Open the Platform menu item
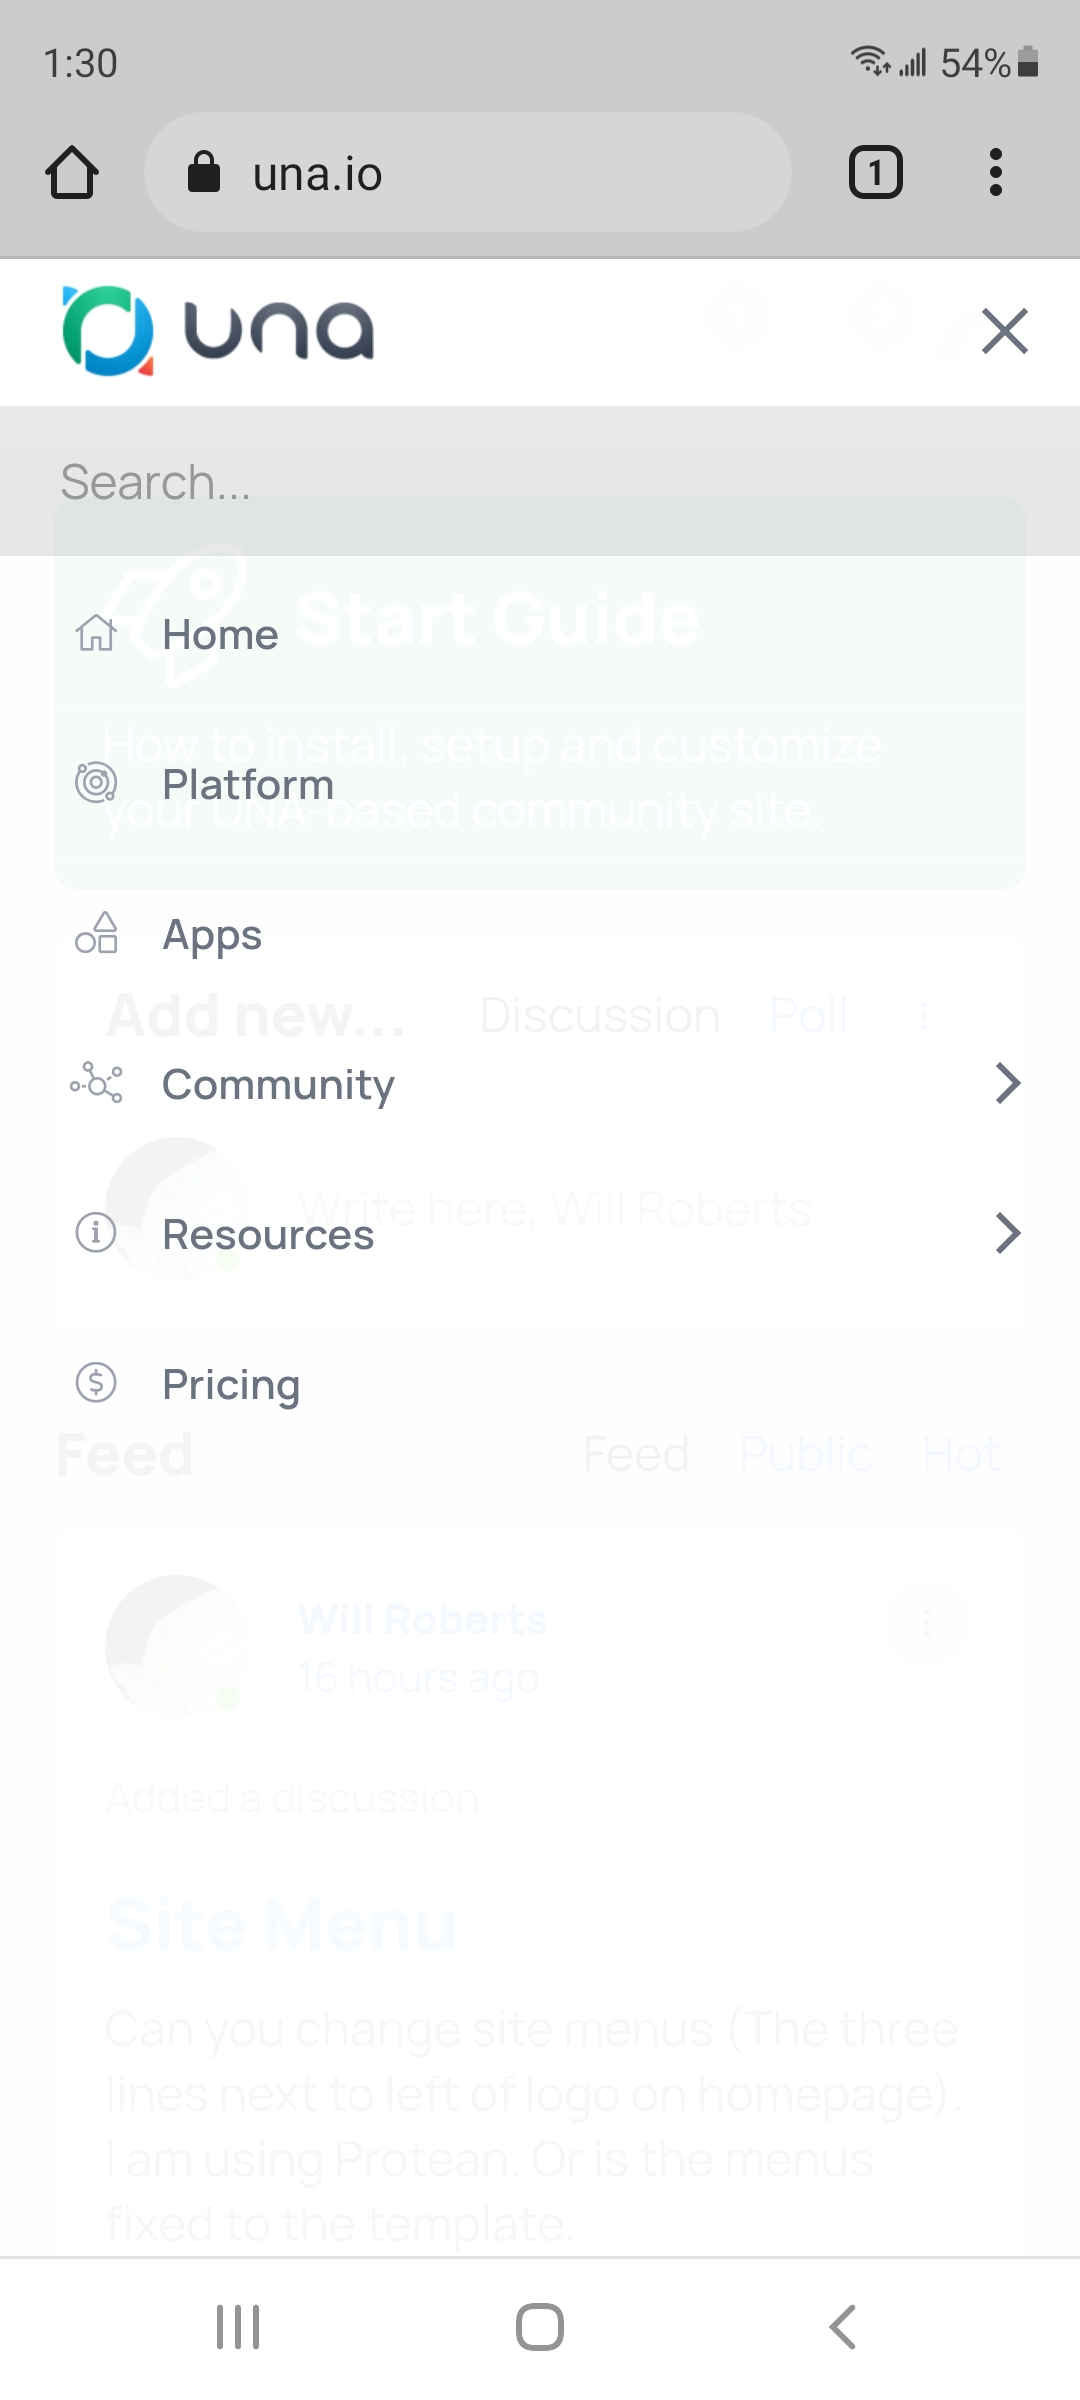Screen dimensions: 1080x2400 pos(248,785)
